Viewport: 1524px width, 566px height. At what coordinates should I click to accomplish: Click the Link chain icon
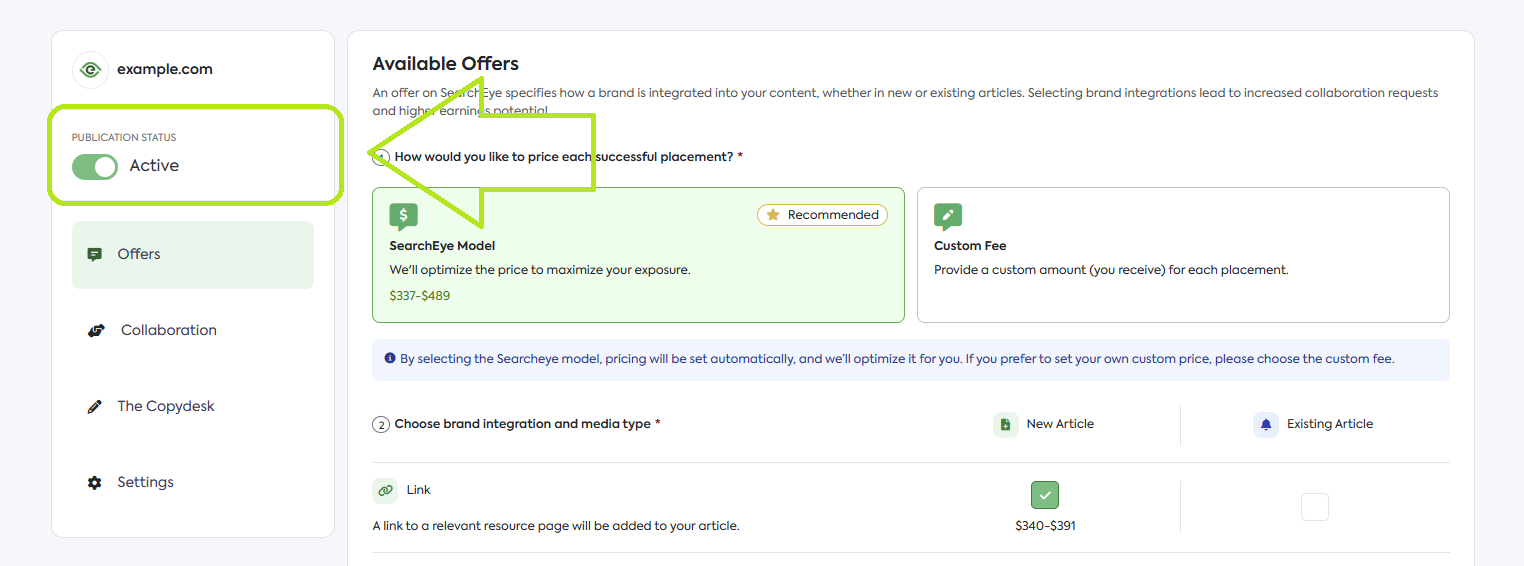click(x=385, y=491)
